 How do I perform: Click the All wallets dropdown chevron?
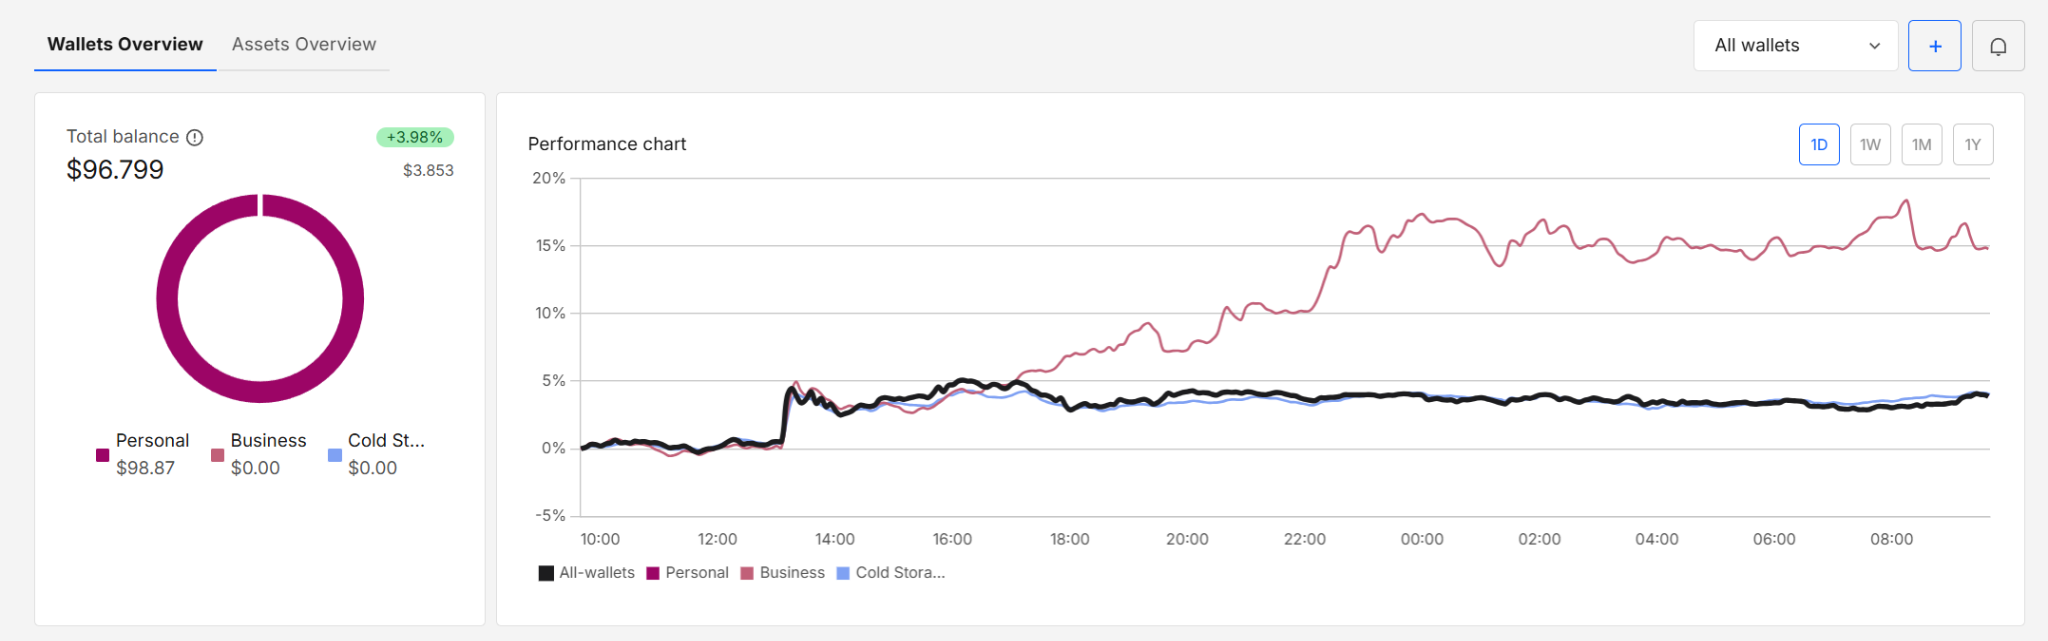pyautogui.click(x=1874, y=46)
